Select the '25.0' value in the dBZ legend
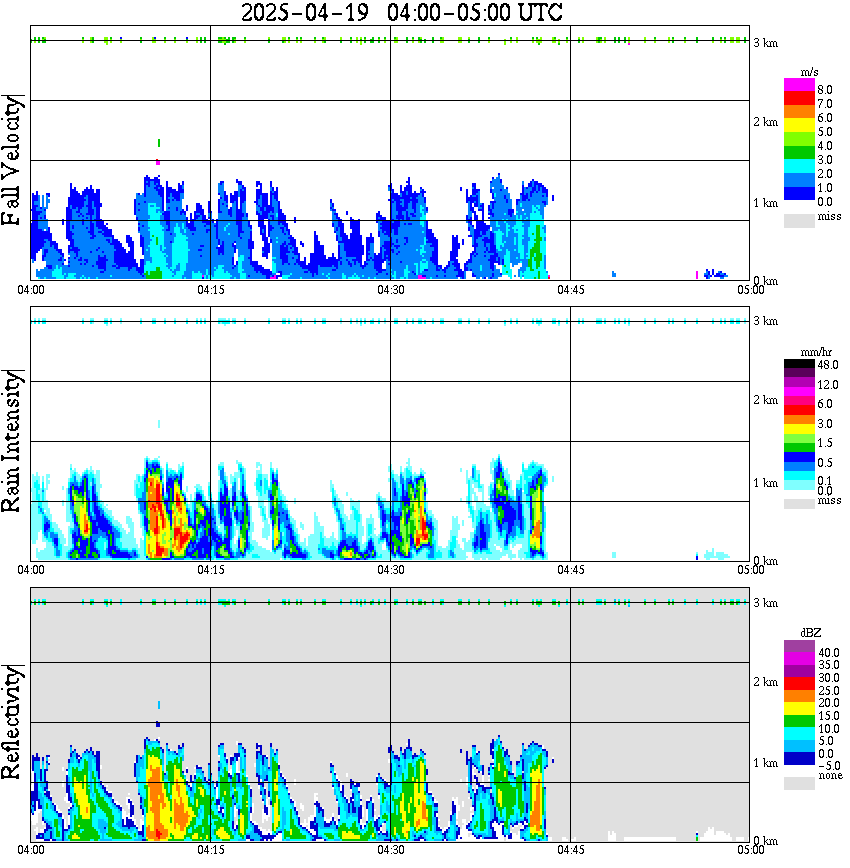 (x=828, y=690)
